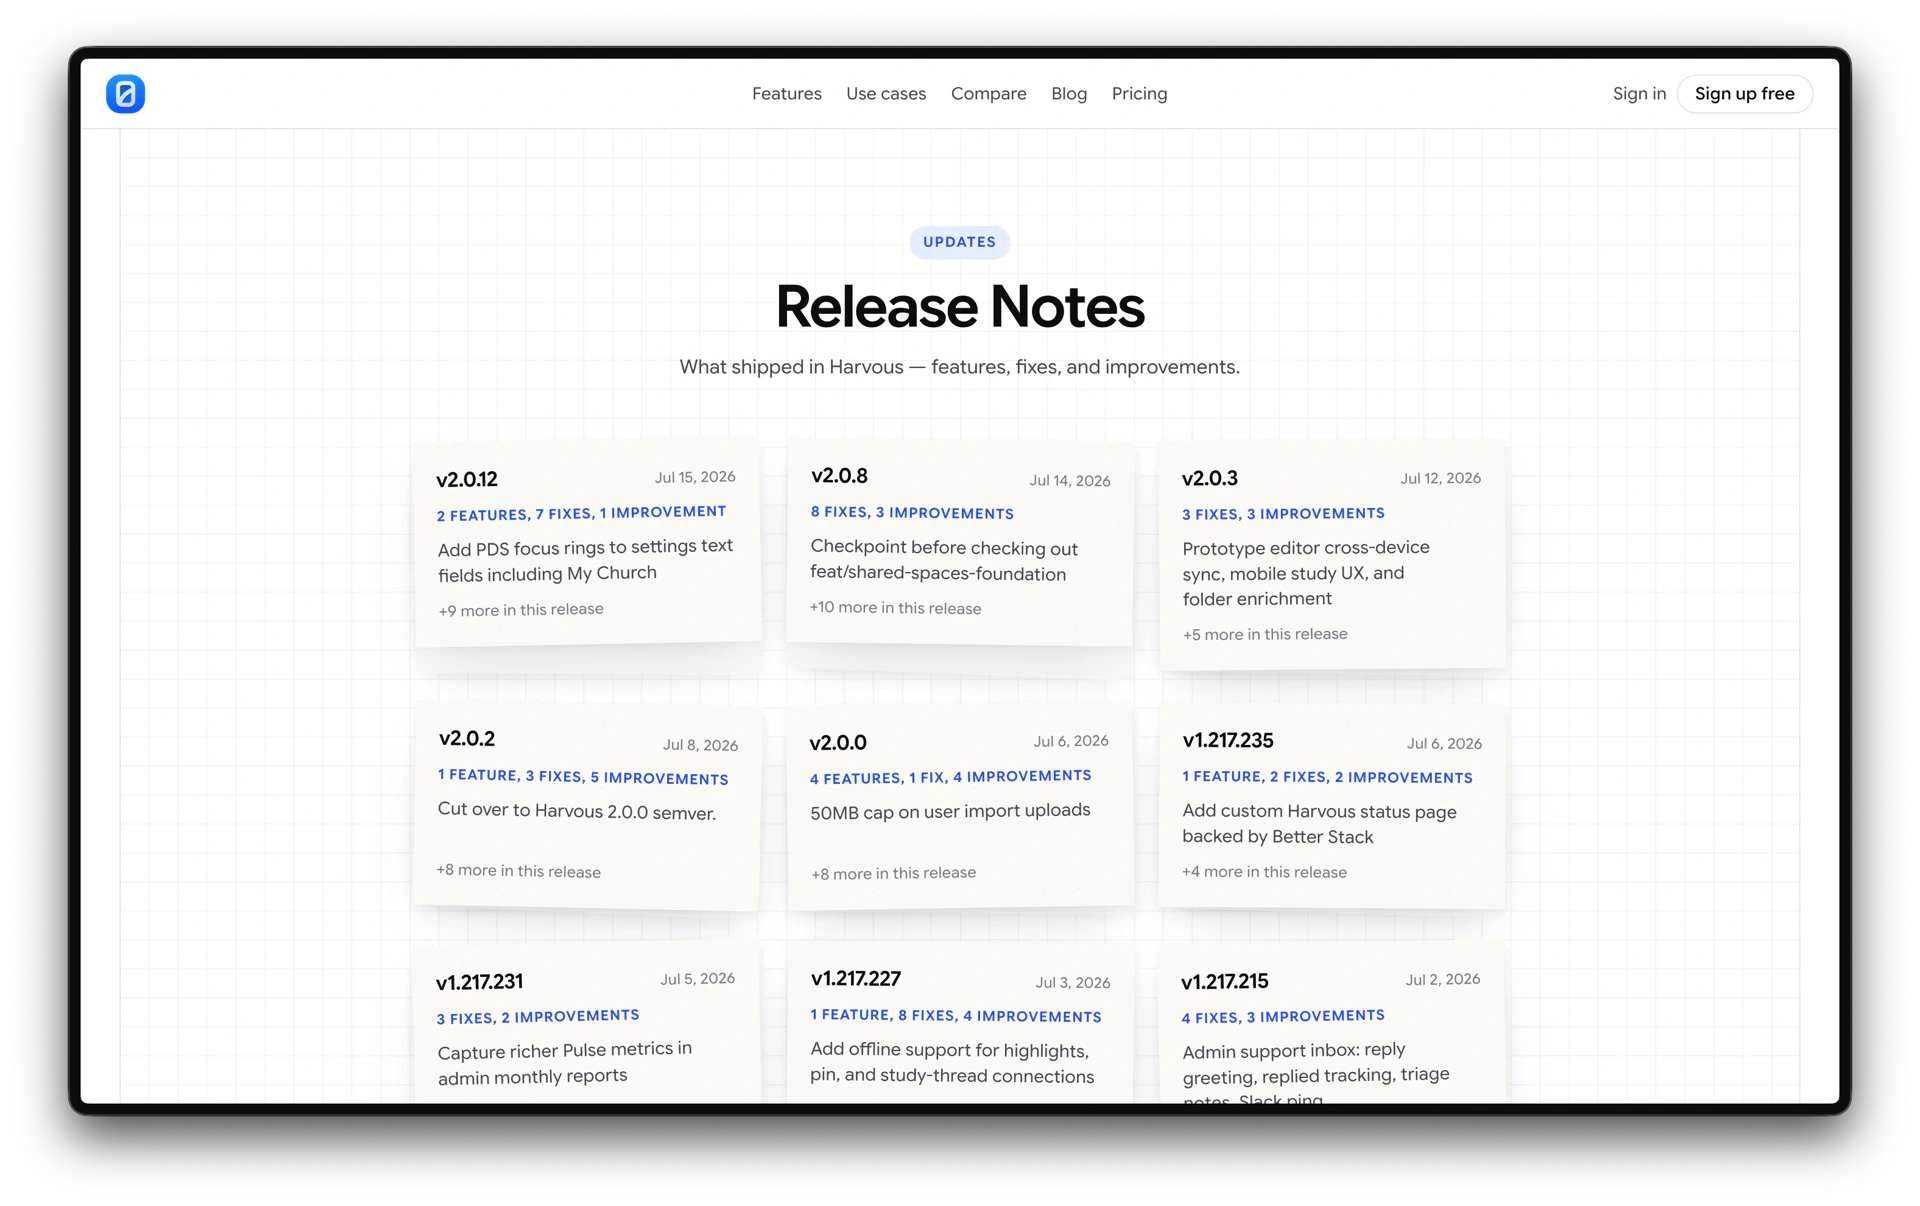Screen dimensions: 1920x1206
Task: Click 'Admin support inbox' description
Action: (x=1316, y=1074)
